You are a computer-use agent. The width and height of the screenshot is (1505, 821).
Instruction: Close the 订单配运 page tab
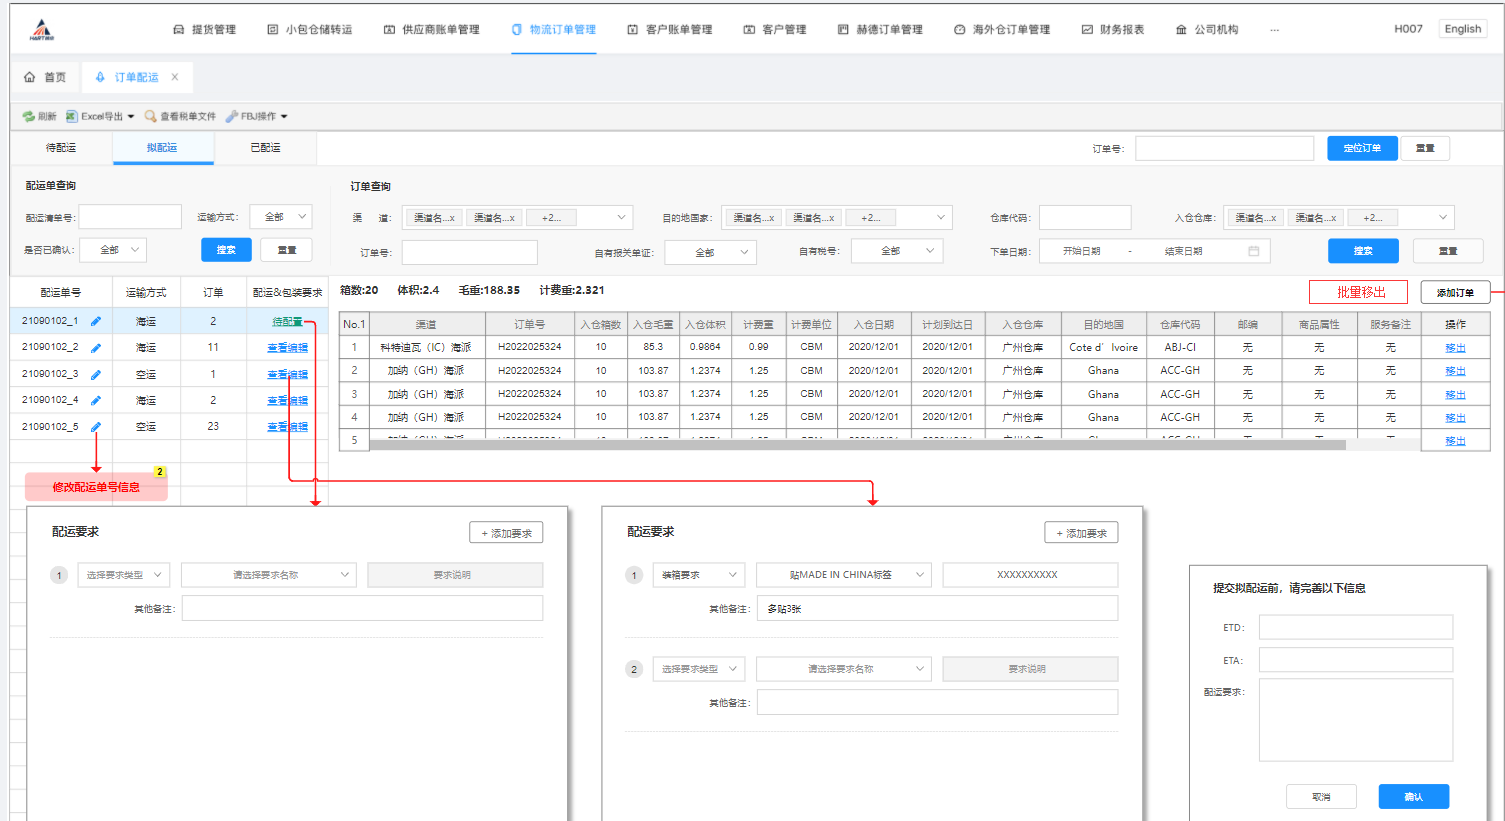[x=175, y=77]
